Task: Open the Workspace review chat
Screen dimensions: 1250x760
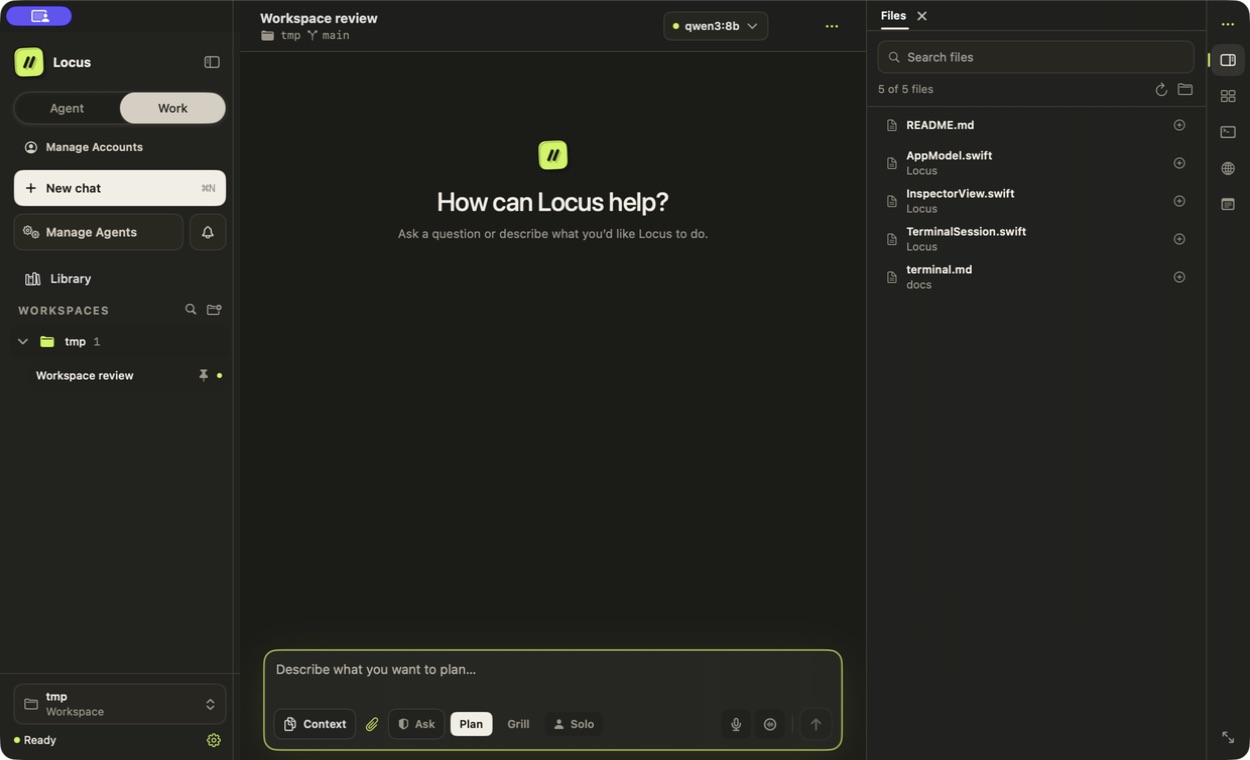Action: pos(85,376)
